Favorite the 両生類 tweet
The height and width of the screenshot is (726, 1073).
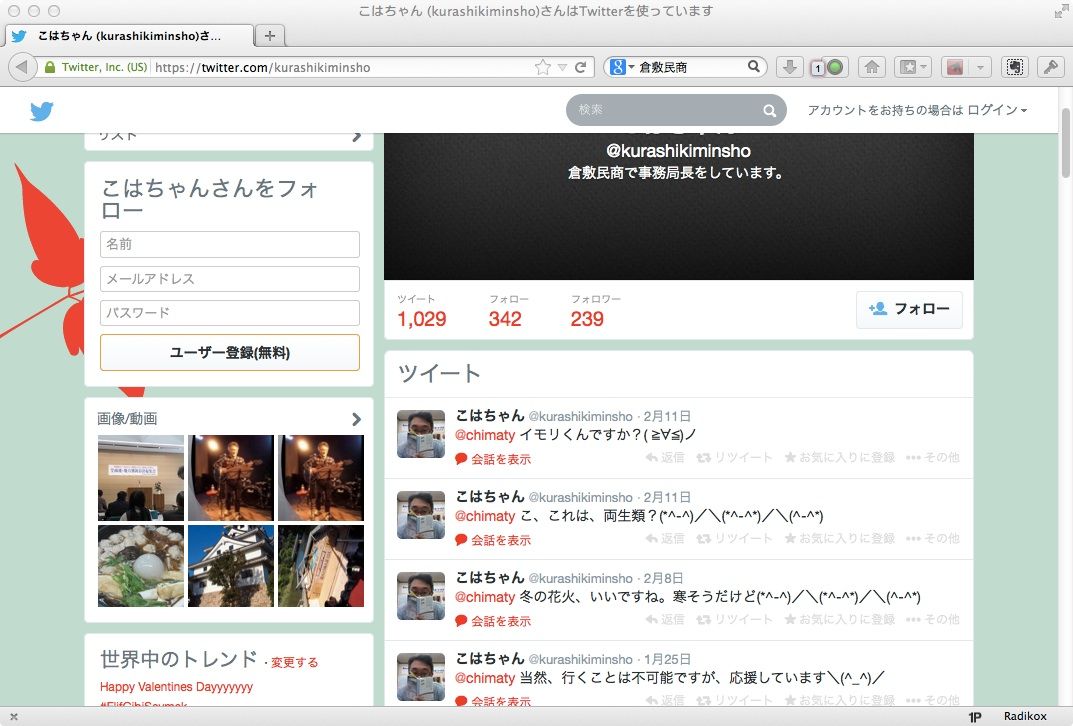pyautogui.click(x=839, y=539)
